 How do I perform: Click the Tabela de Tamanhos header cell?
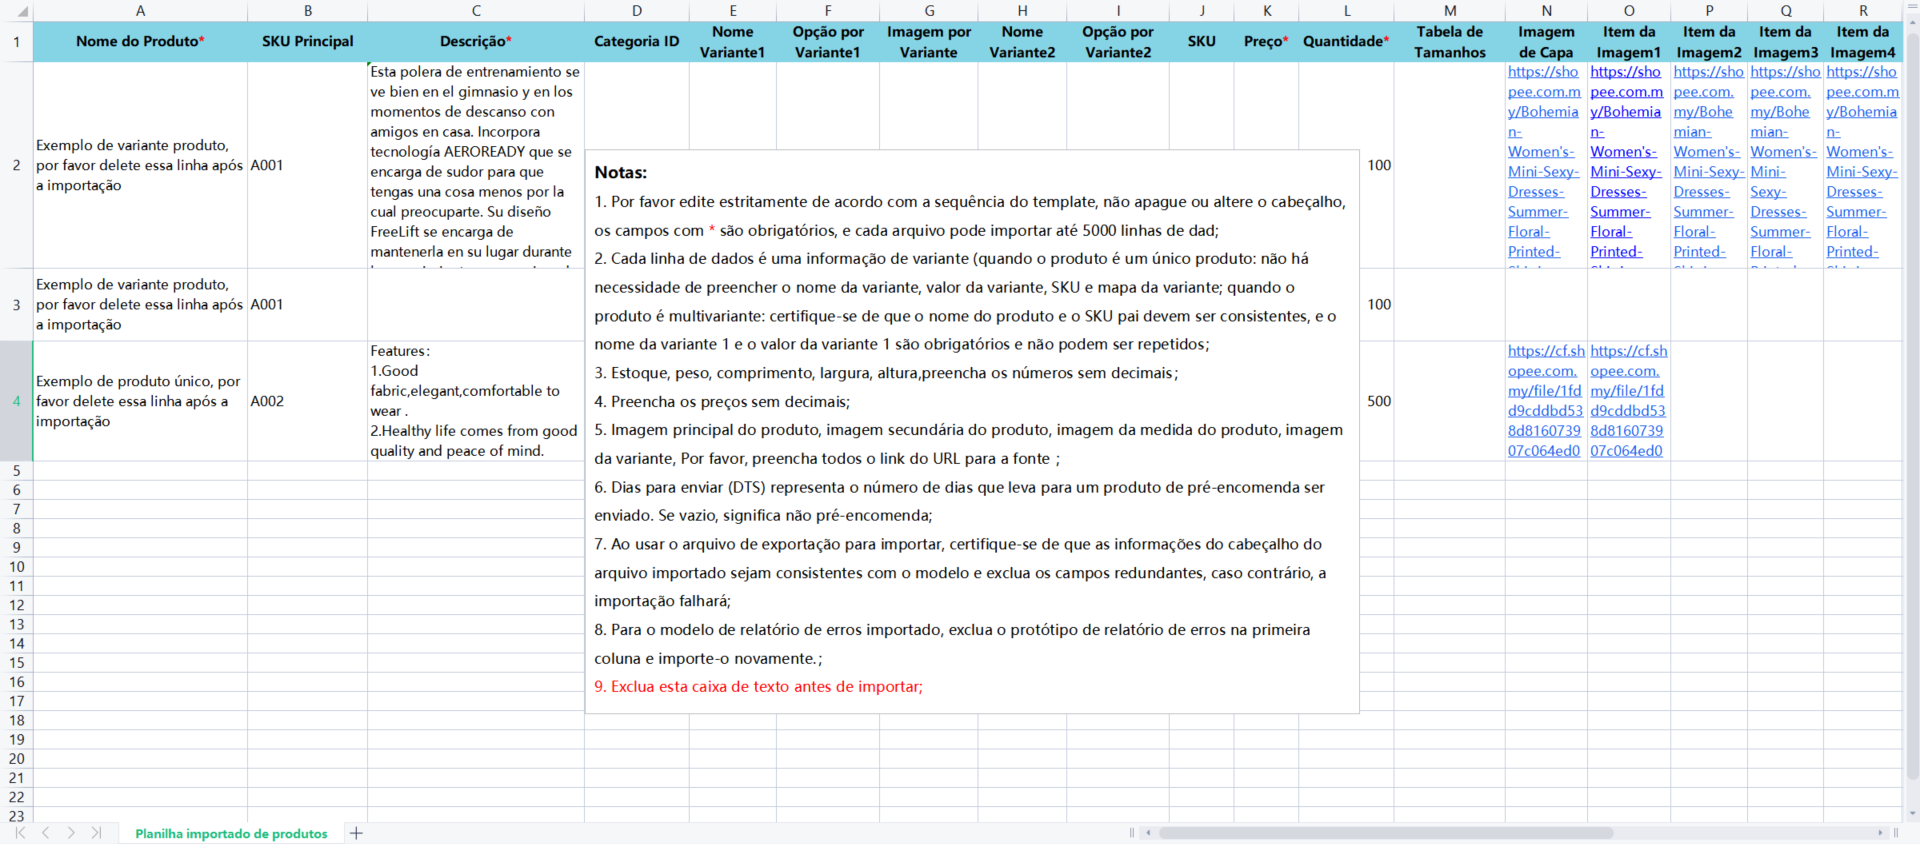tap(1450, 42)
